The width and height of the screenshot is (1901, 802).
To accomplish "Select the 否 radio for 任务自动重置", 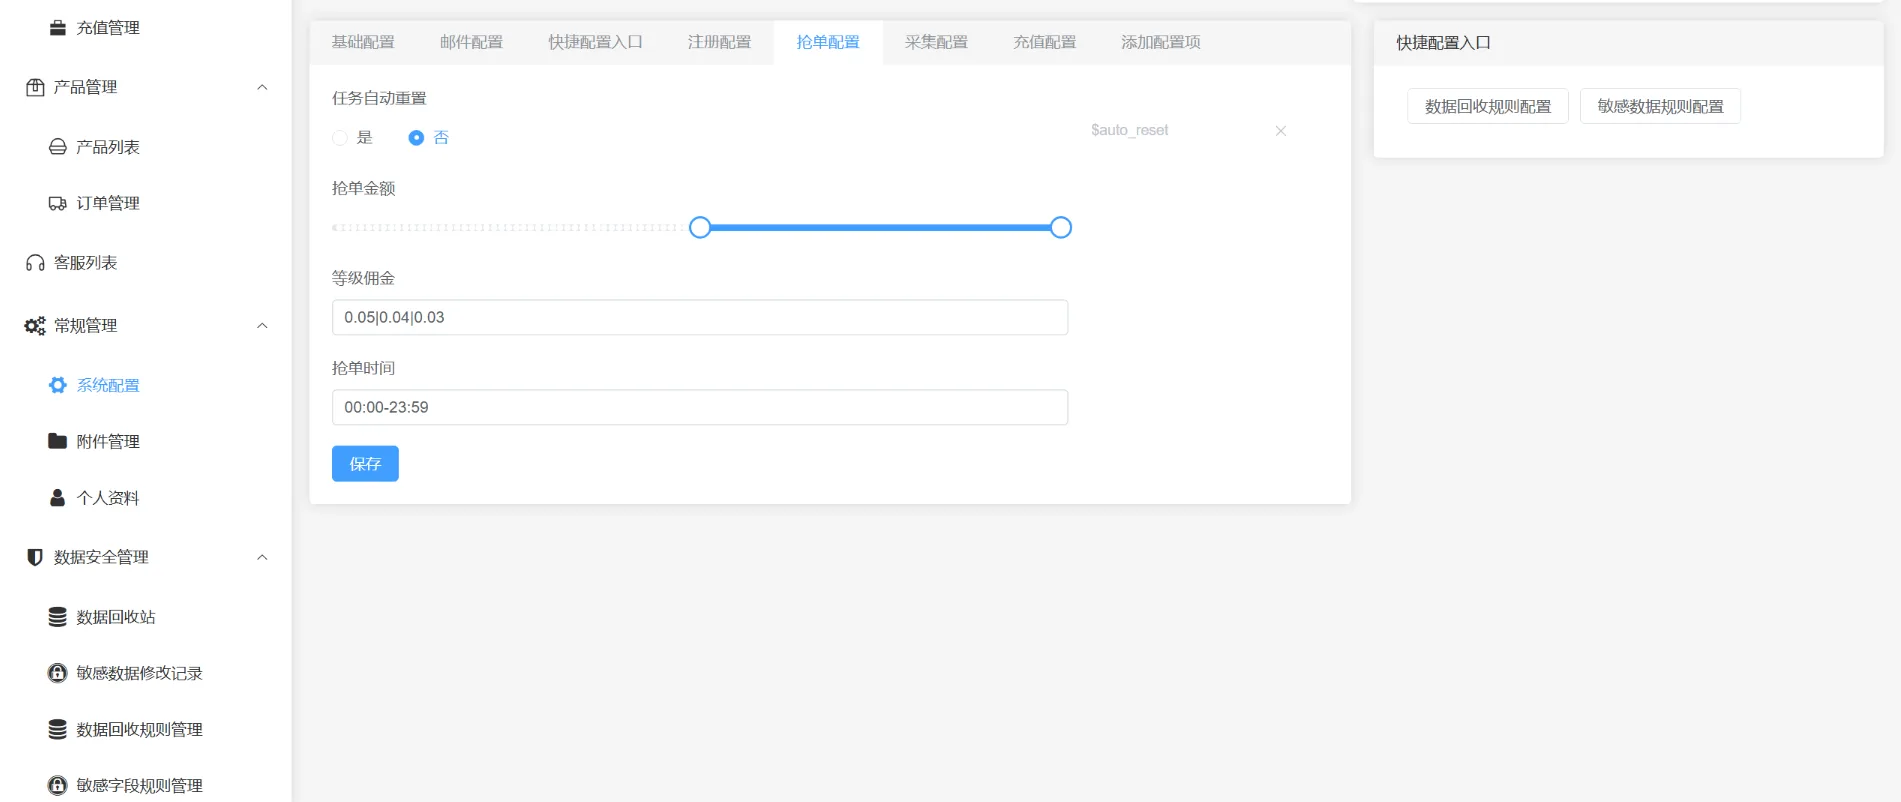I will pyautogui.click(x=416, y=138).
